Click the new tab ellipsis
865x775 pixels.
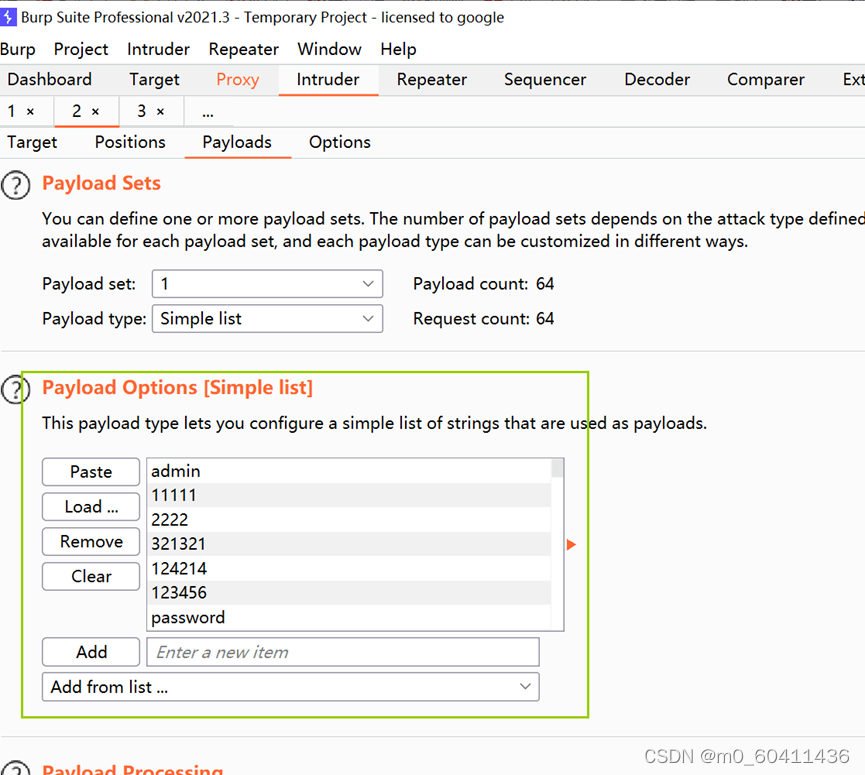click(x=208, y=113)
